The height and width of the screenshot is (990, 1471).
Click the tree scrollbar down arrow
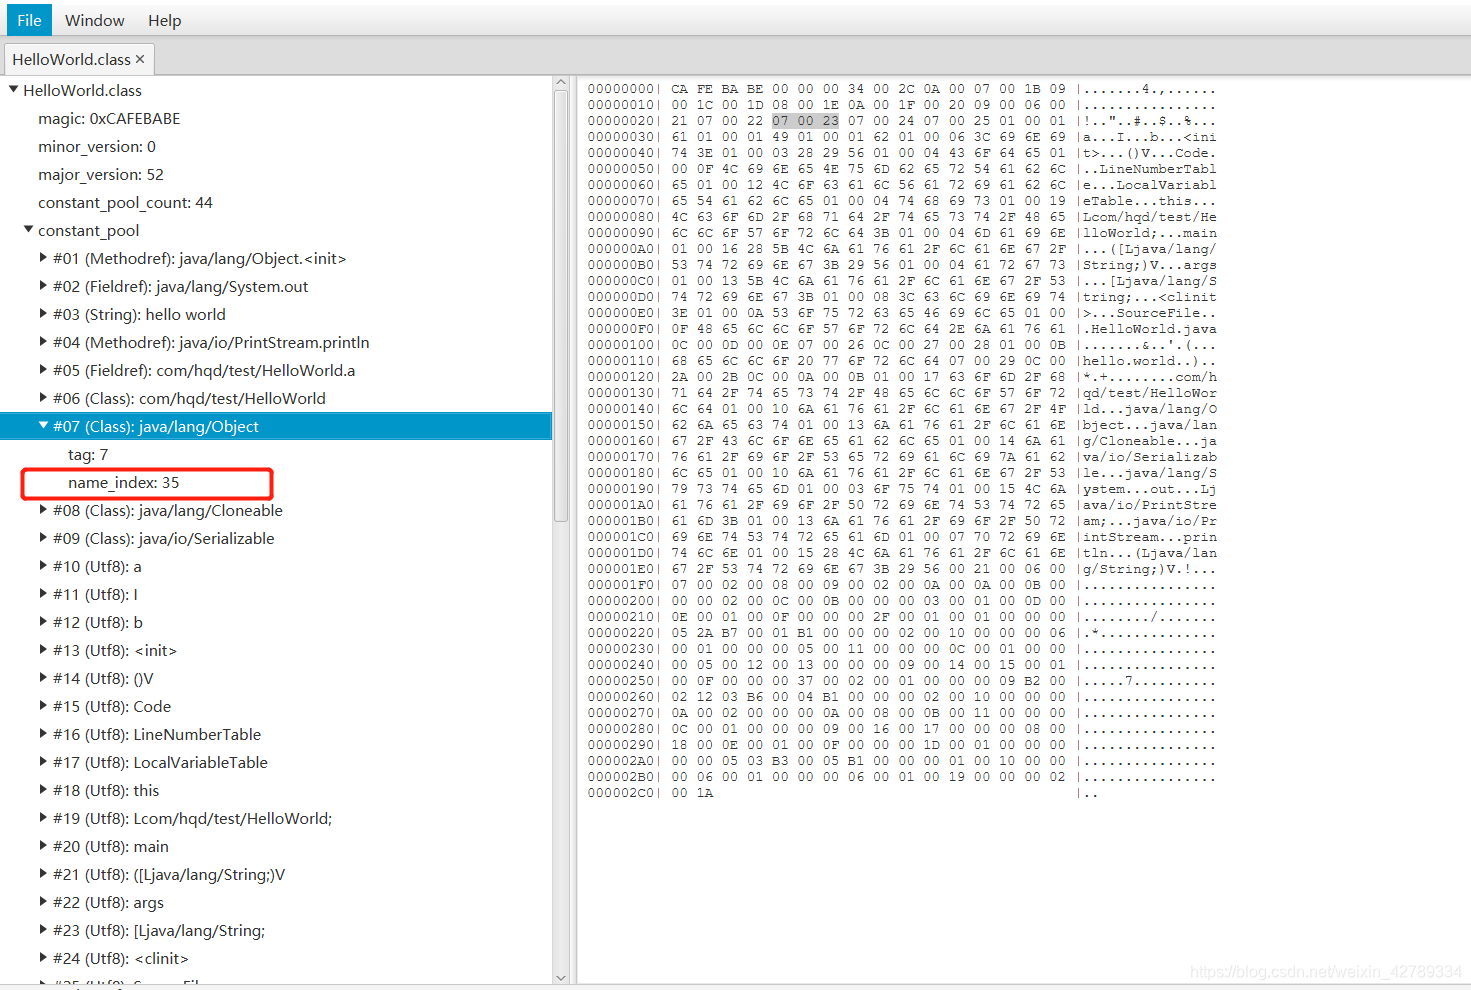[x=560, y=977]
